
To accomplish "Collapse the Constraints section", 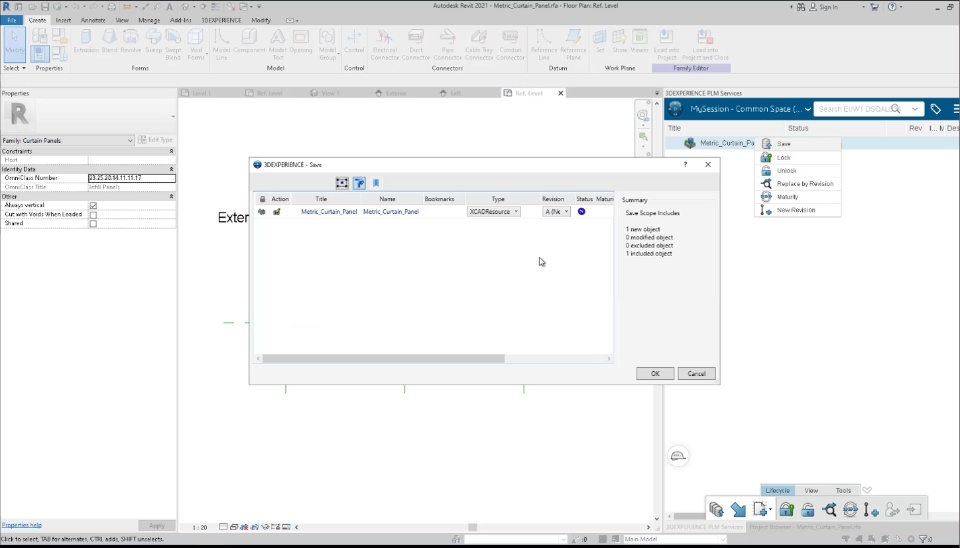I will tap(171, 151).
